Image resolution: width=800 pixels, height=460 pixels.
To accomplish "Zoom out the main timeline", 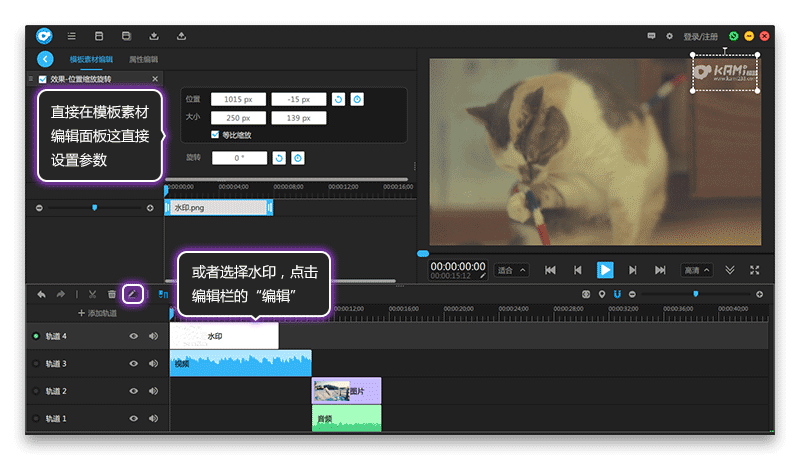I will pos(632,294).
